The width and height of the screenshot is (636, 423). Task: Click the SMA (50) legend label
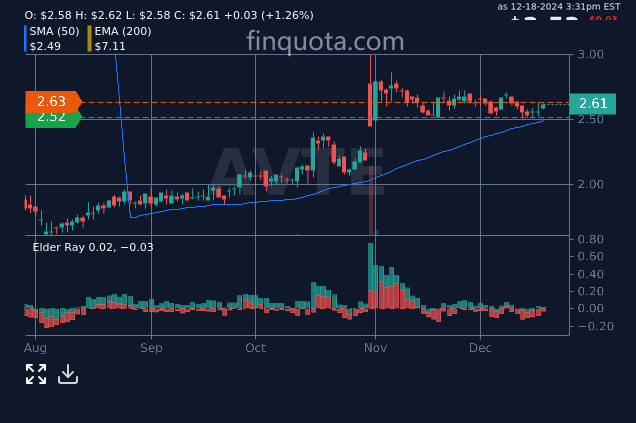click(54, 31)
